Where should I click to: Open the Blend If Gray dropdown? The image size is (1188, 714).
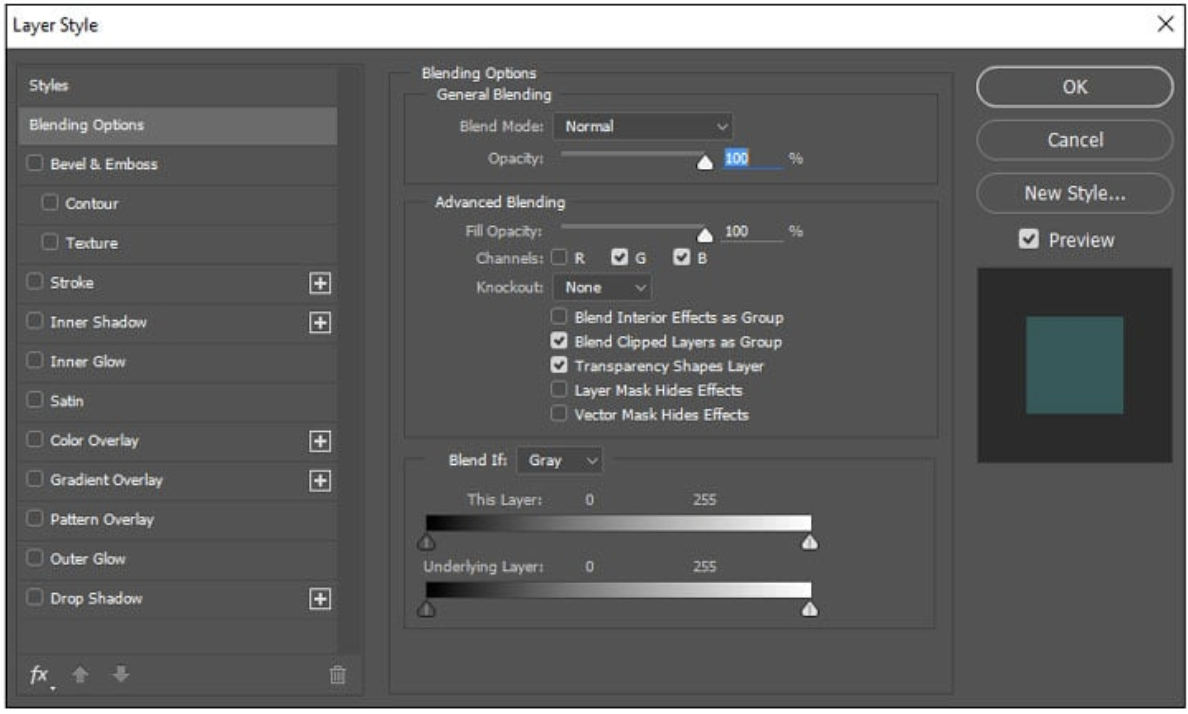(559, 460)
